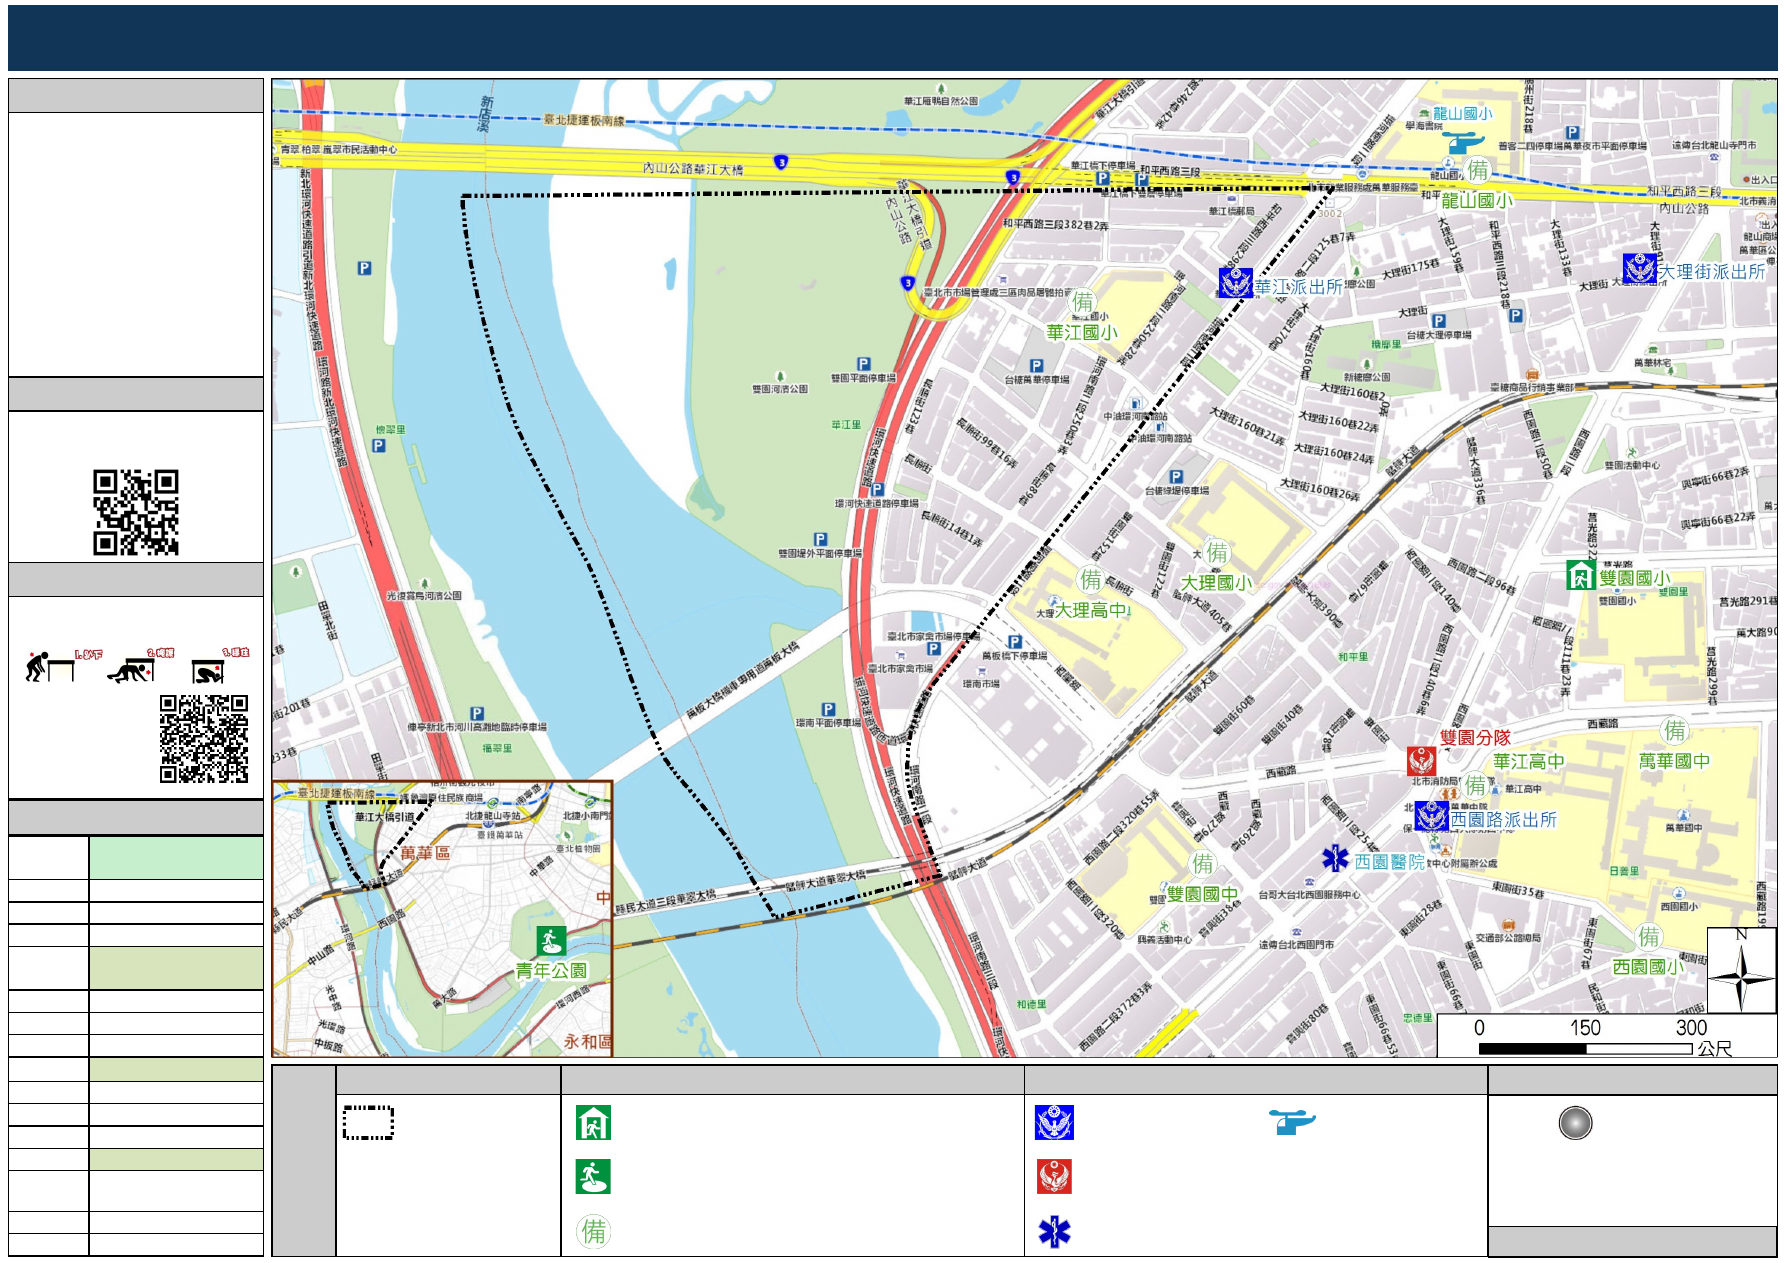This screenshot has height=1263, width=1786.
Task: Click the 內山公路華江大橋 bridge label
Action: [693, 169]
